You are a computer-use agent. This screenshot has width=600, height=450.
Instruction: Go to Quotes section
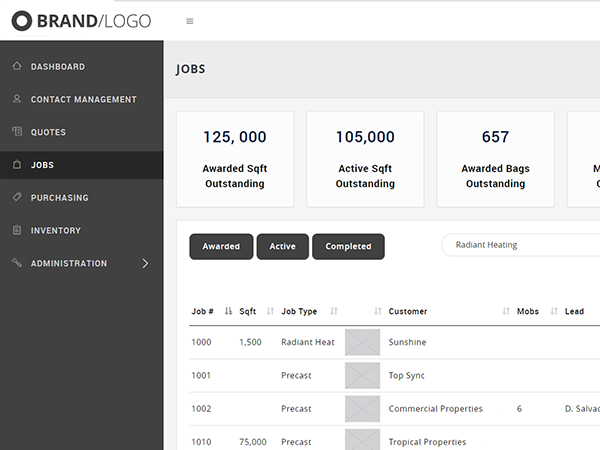(82, 132)
